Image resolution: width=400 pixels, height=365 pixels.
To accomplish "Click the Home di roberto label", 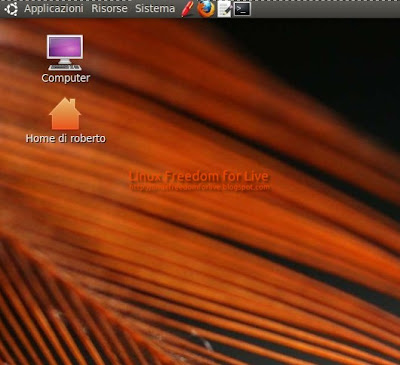I will (66, 138).
